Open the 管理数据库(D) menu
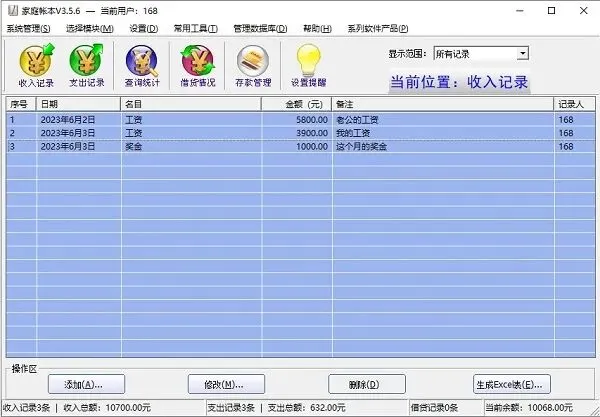This screenshot has width=600, height=417. pos(260,29)
